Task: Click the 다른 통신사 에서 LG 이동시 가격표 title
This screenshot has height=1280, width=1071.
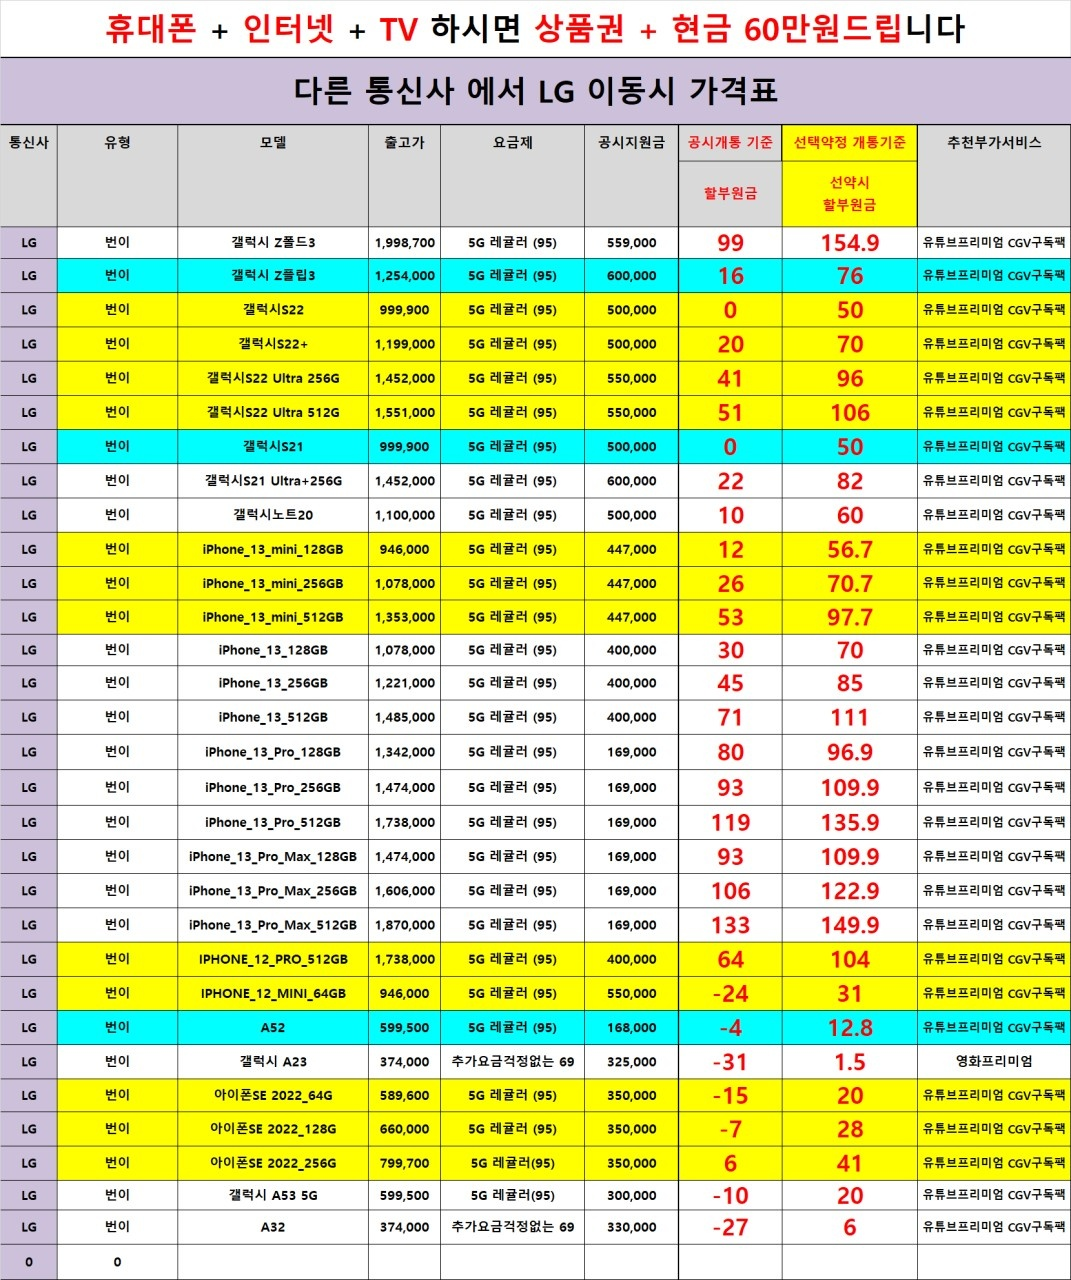Action: pos(535,91)
